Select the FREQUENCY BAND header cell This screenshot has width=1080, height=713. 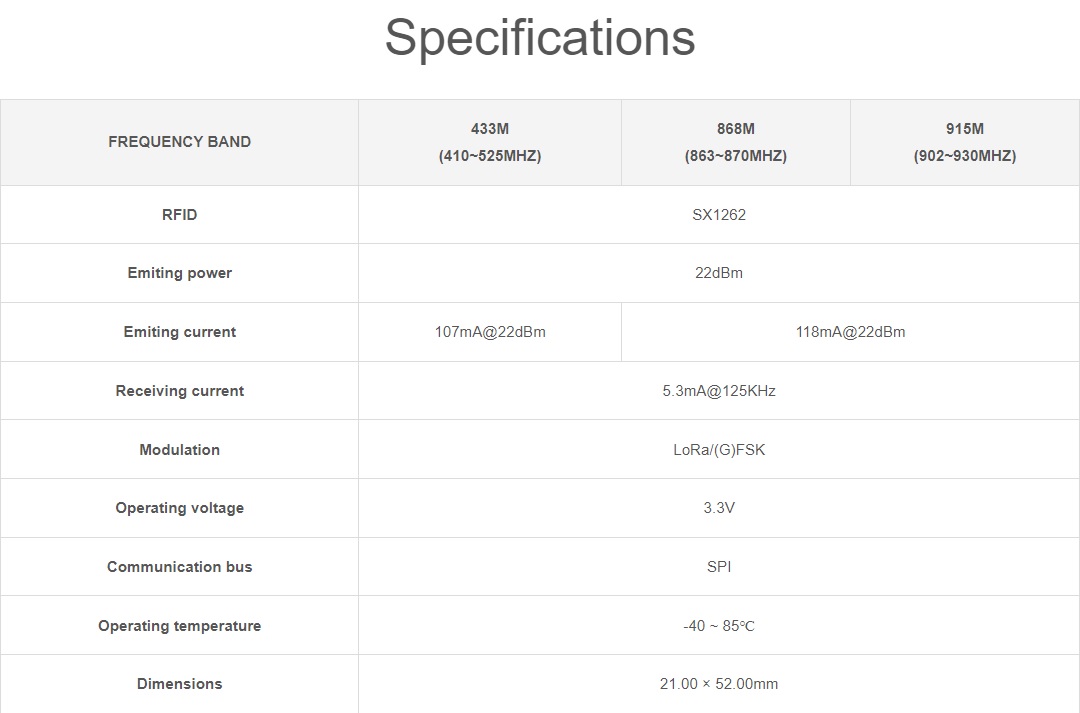[x=179, y=142]
